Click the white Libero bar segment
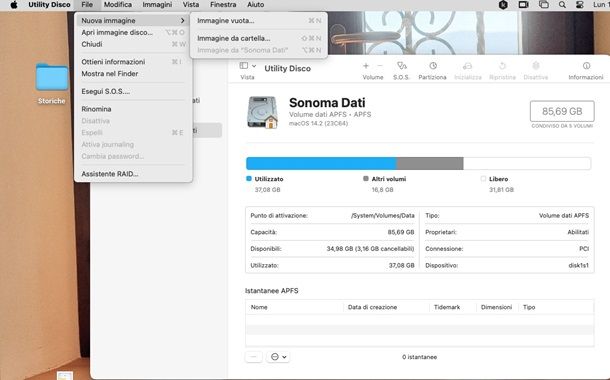This screenshot has width=610, height=380. pyautogui.click(x=527, y=163)
